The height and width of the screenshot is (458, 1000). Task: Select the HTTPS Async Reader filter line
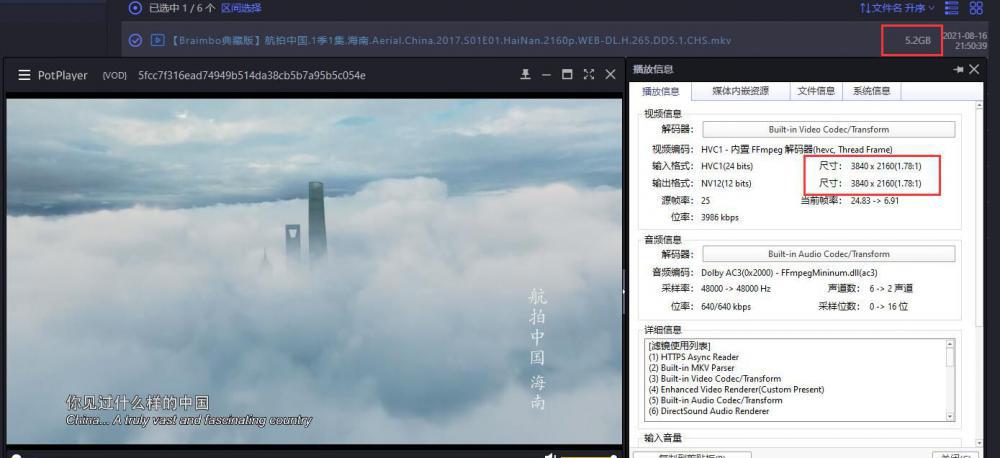pos(693,357)
